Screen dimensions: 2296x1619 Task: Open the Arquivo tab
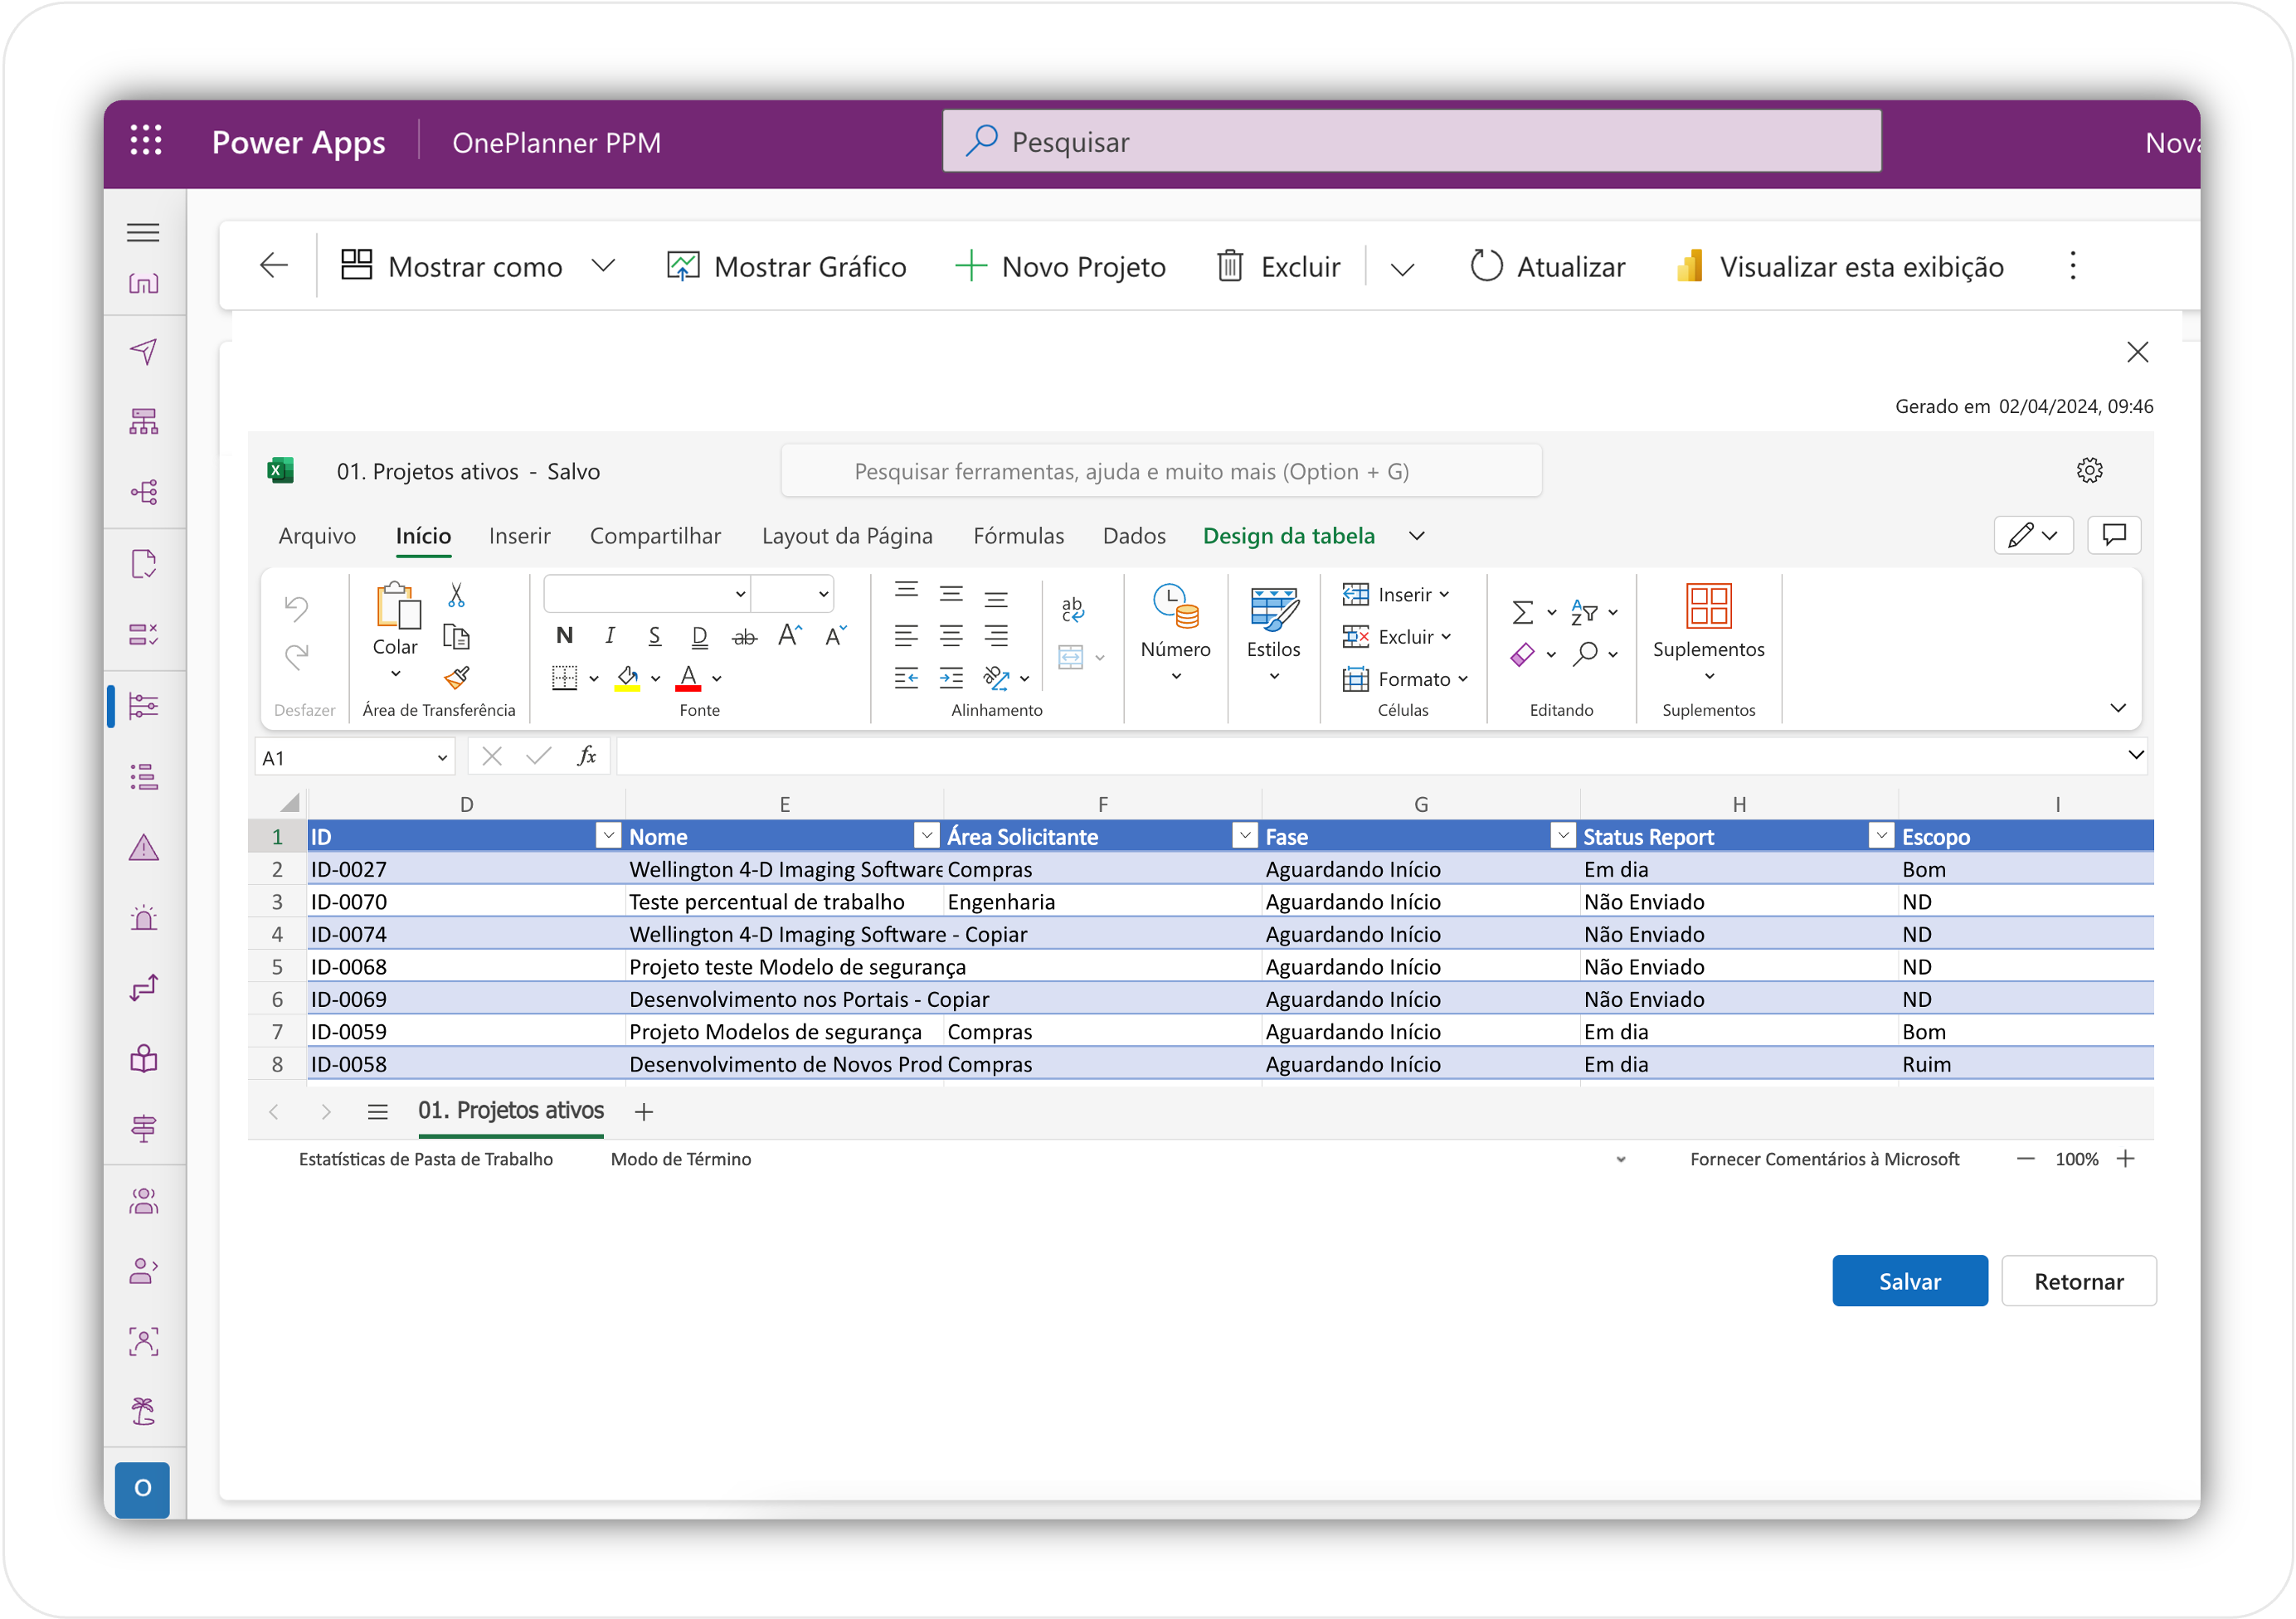[x=317, y=536]
